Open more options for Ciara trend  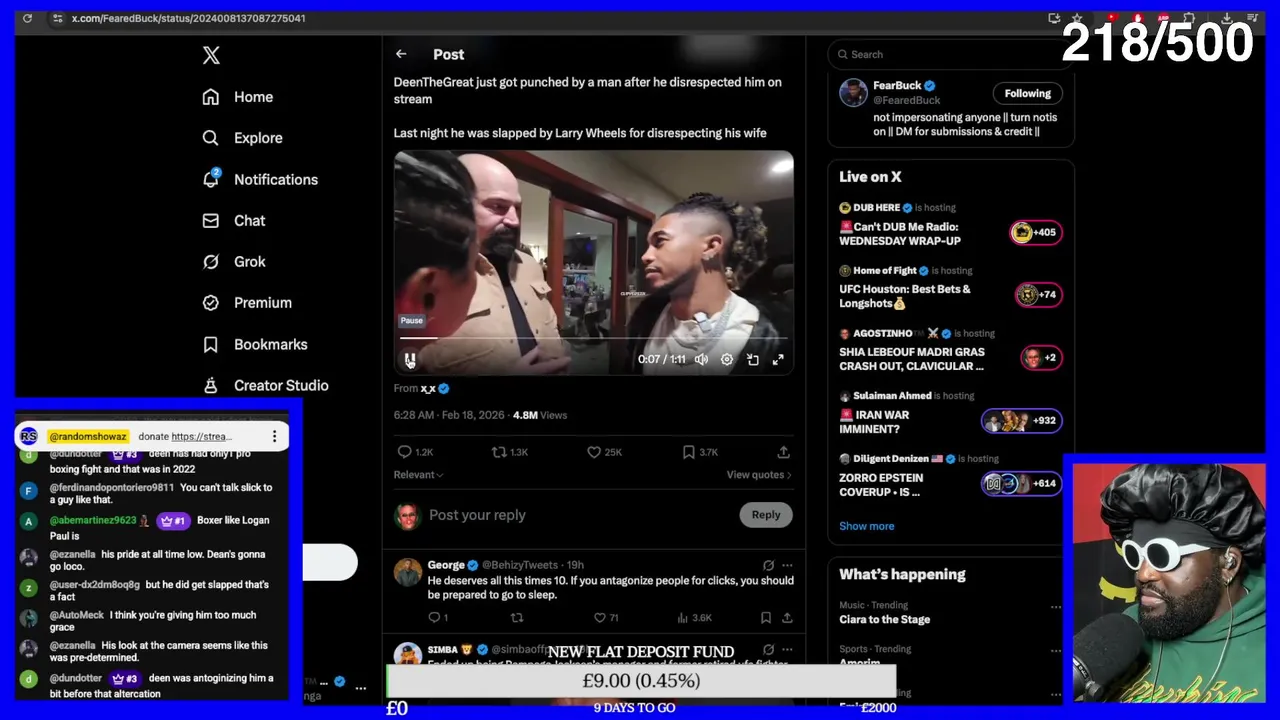[x=1055, y=606]
